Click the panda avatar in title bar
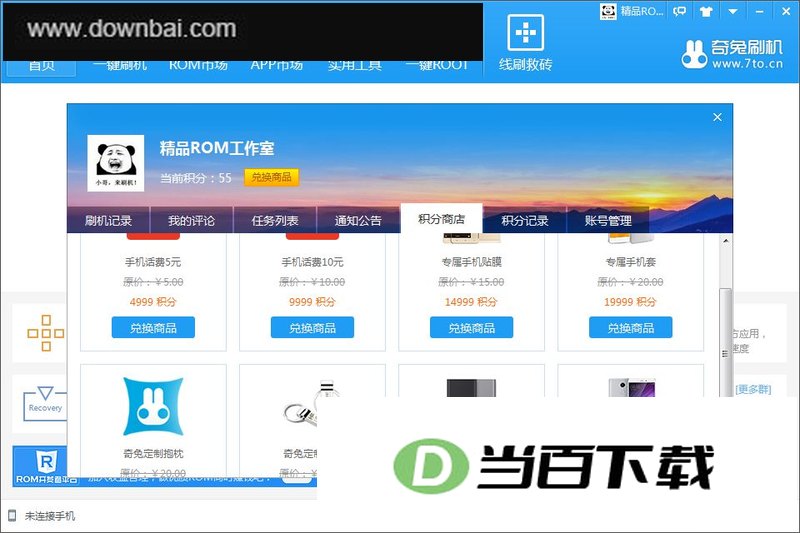The height and width of the screenshot is (533, 800). pos(608,11)
